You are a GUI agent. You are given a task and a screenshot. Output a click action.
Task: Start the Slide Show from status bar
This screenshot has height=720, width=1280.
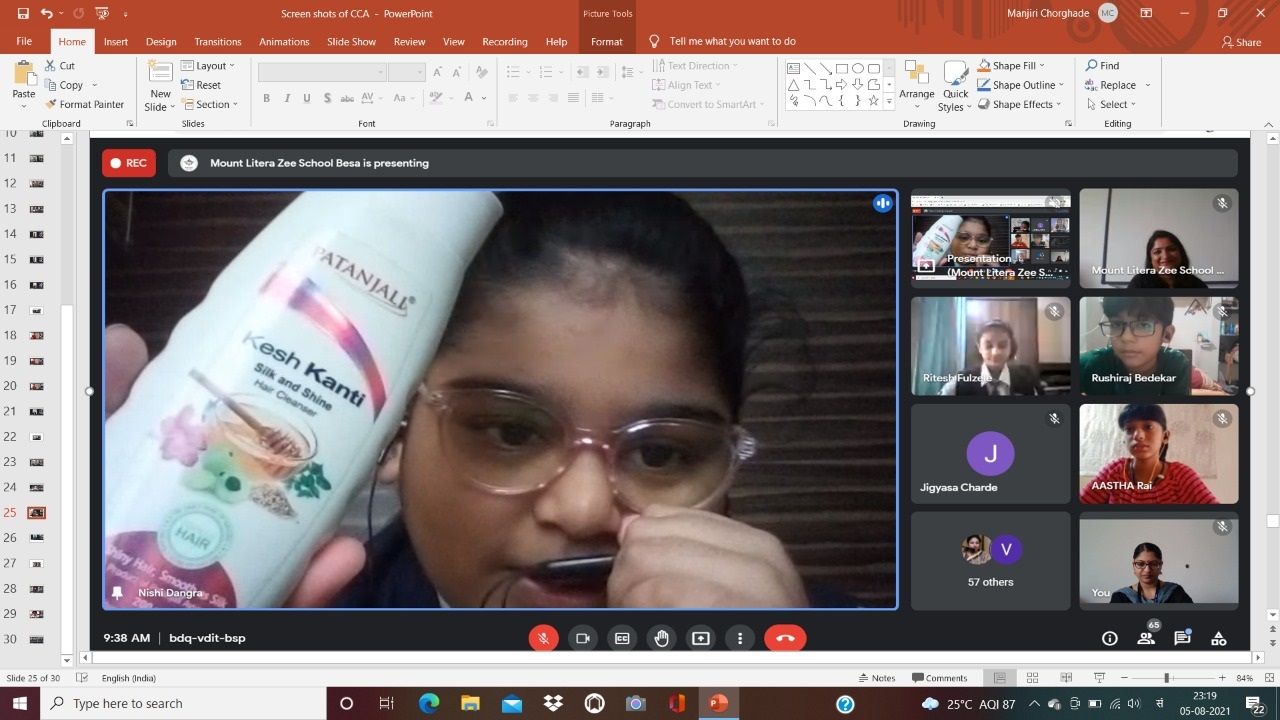[1099, 678]
